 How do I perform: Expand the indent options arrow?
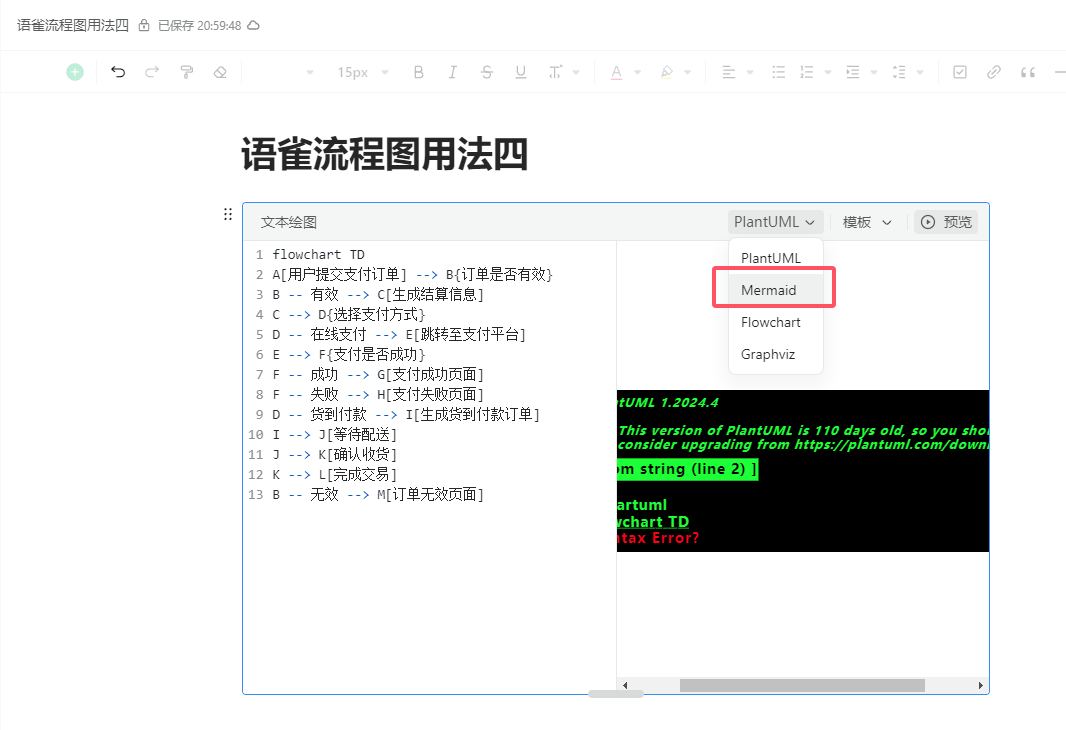(x=874, y=72)
